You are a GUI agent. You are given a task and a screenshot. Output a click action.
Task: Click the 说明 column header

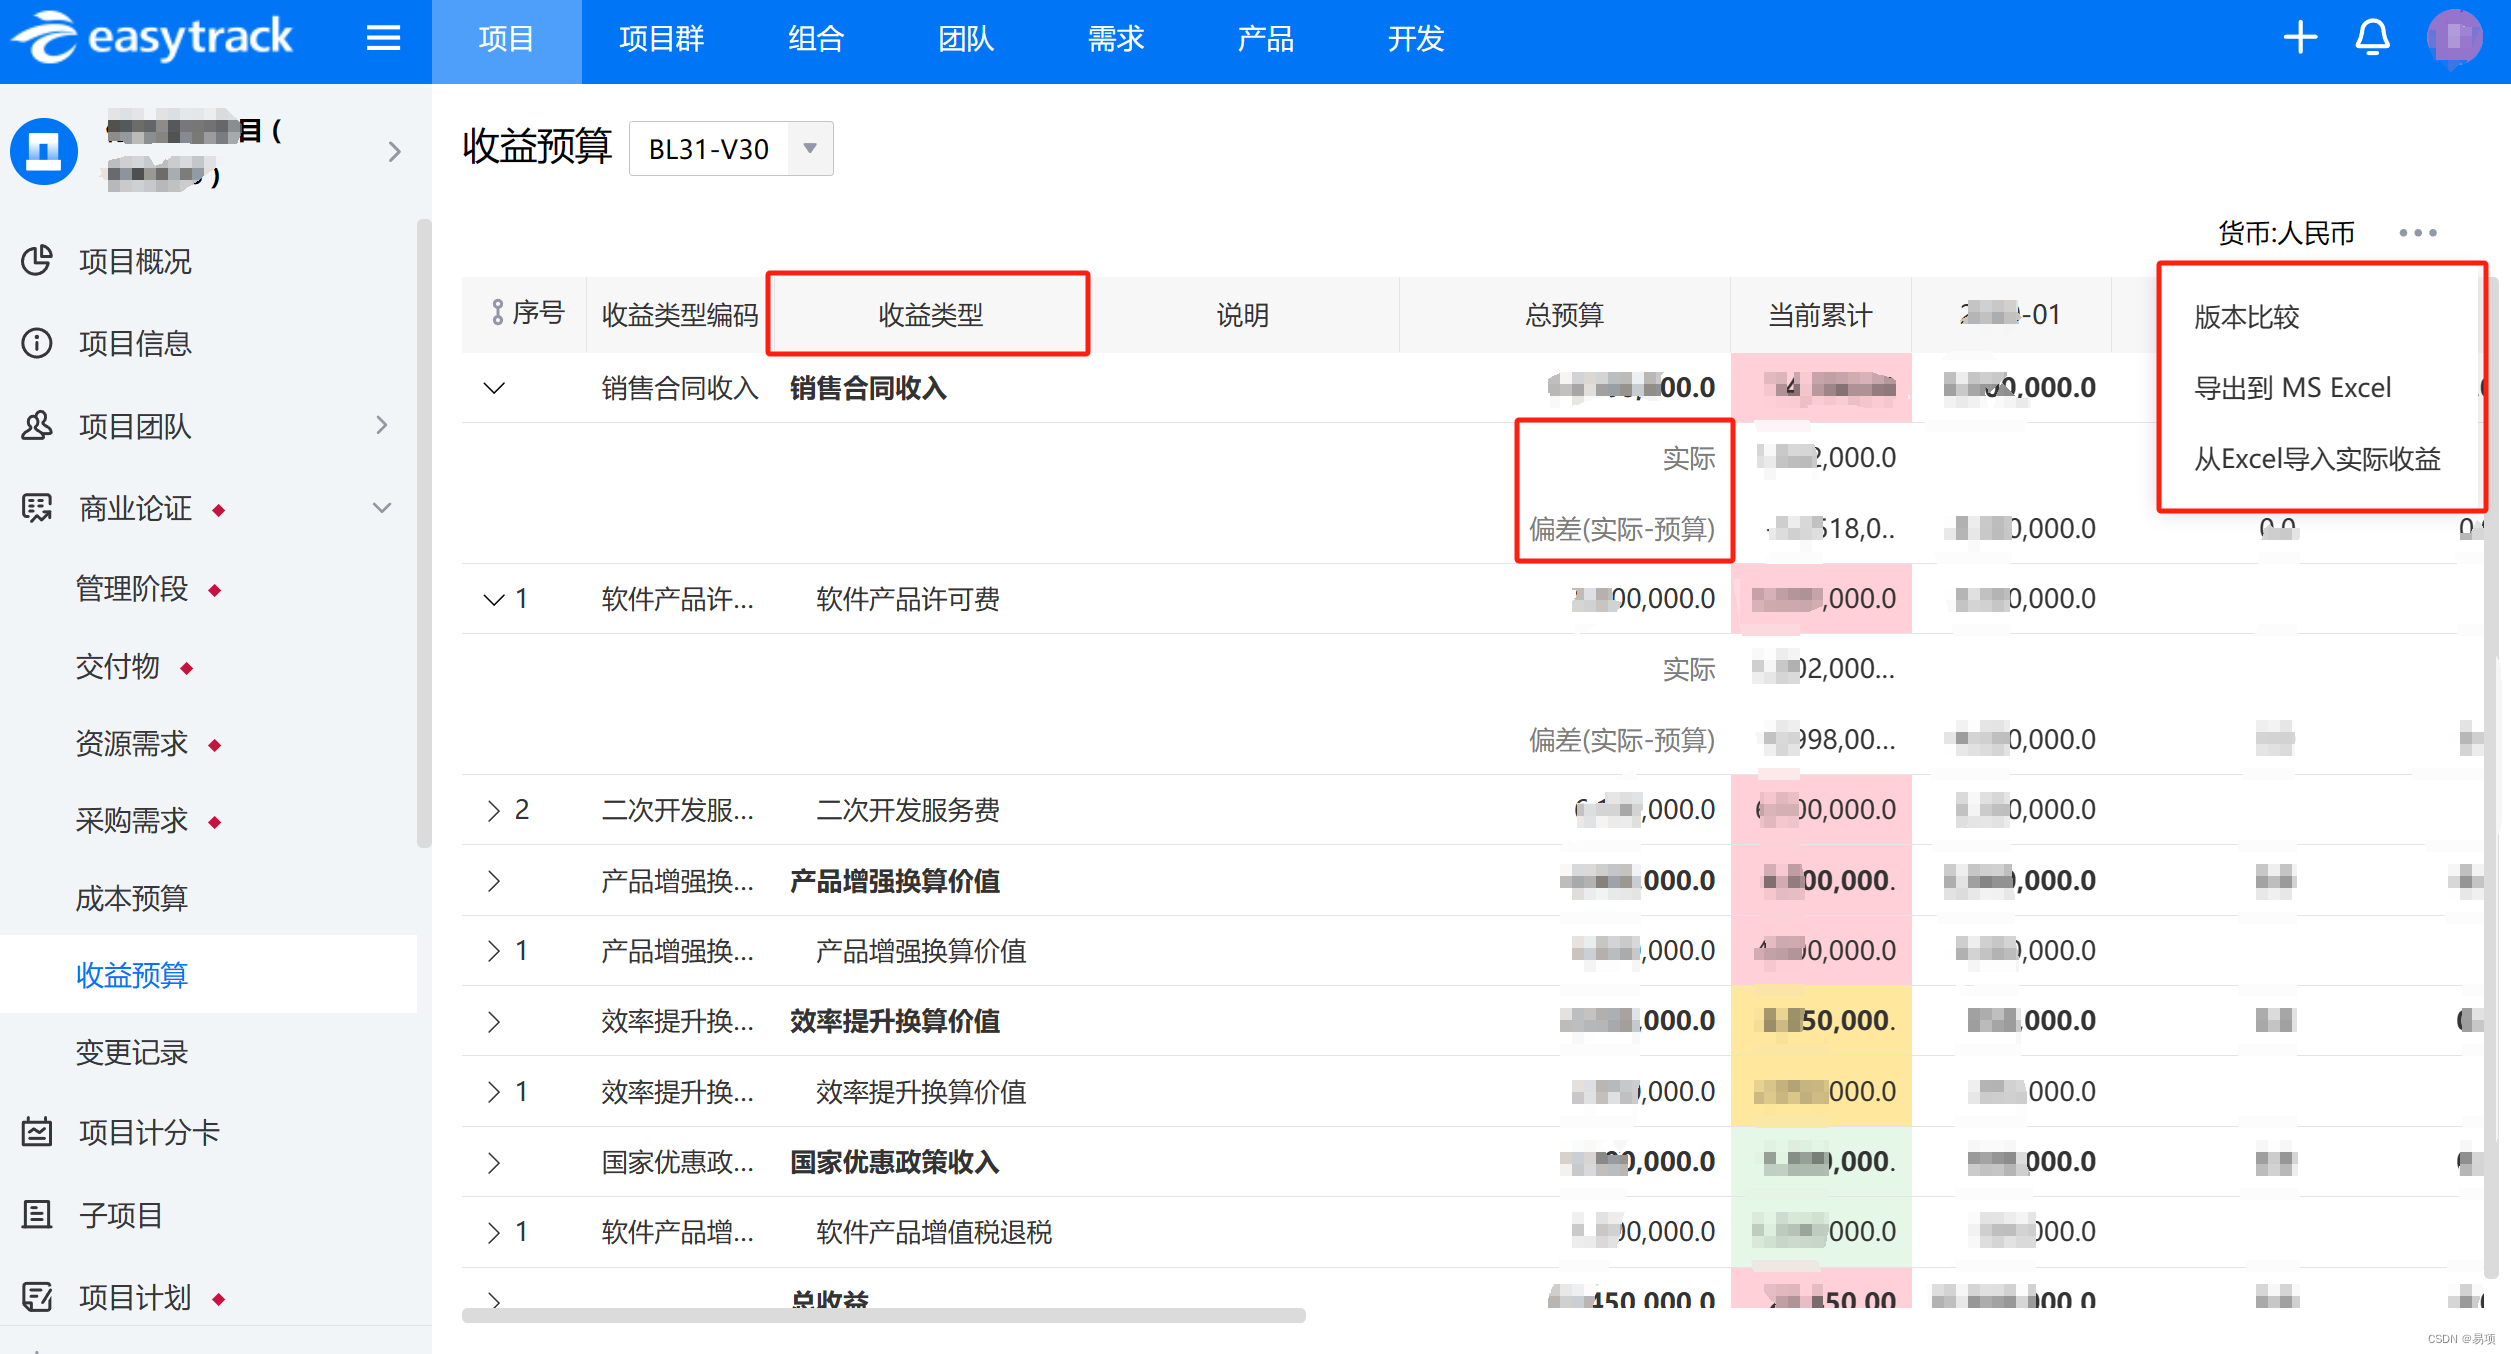click(1242, 315)
